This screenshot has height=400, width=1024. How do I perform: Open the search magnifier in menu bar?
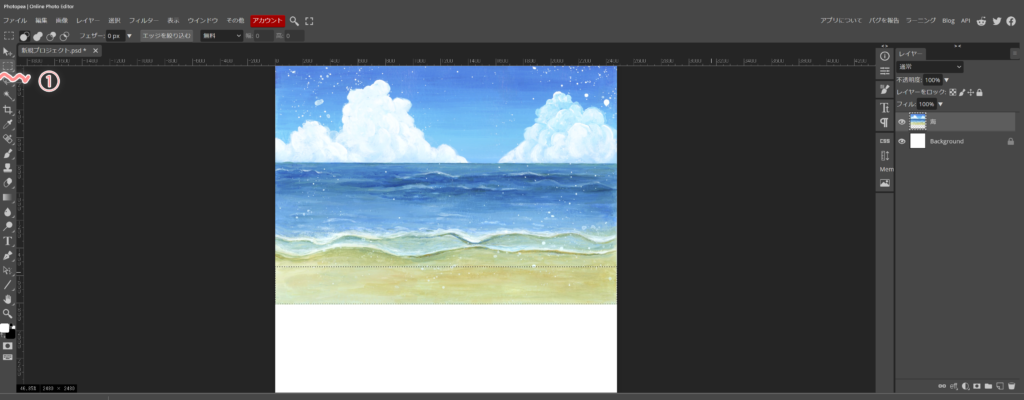[295, 20]
